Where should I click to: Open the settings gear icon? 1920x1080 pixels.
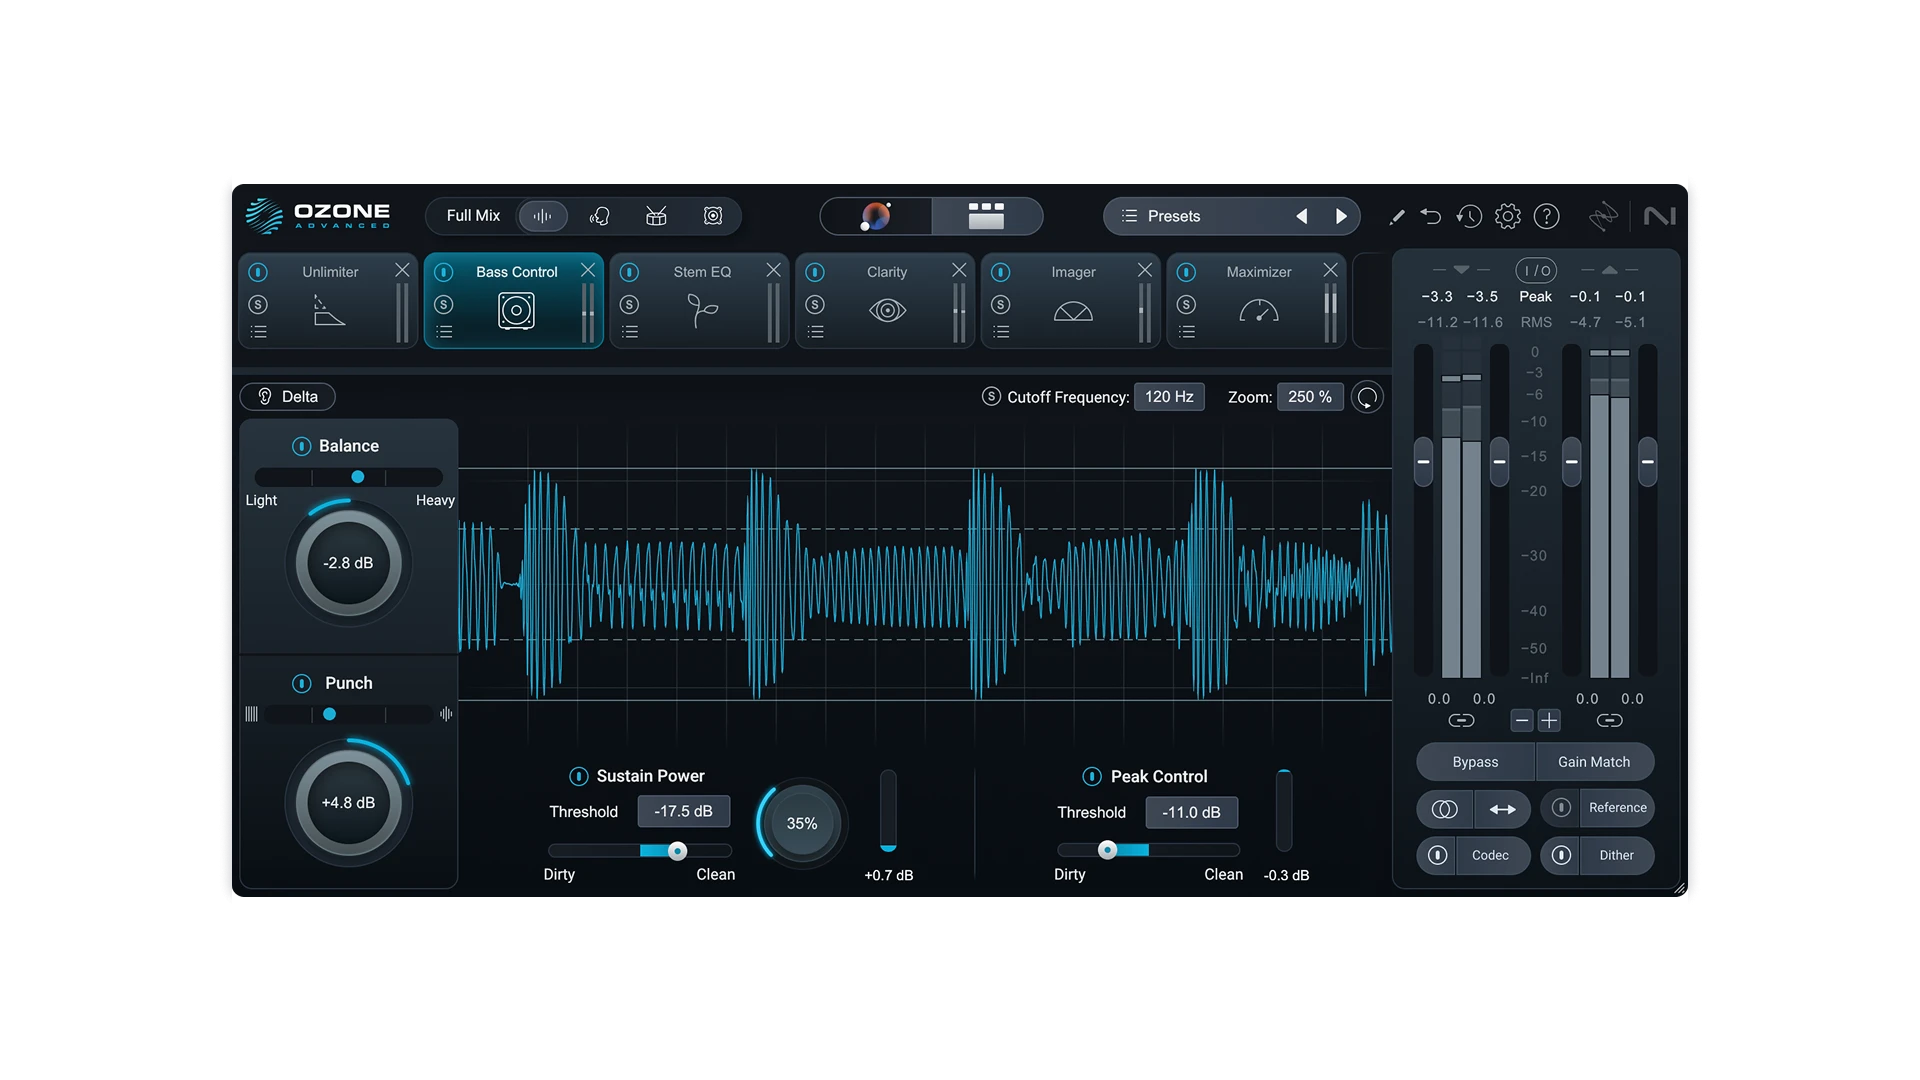[1507, 216]
